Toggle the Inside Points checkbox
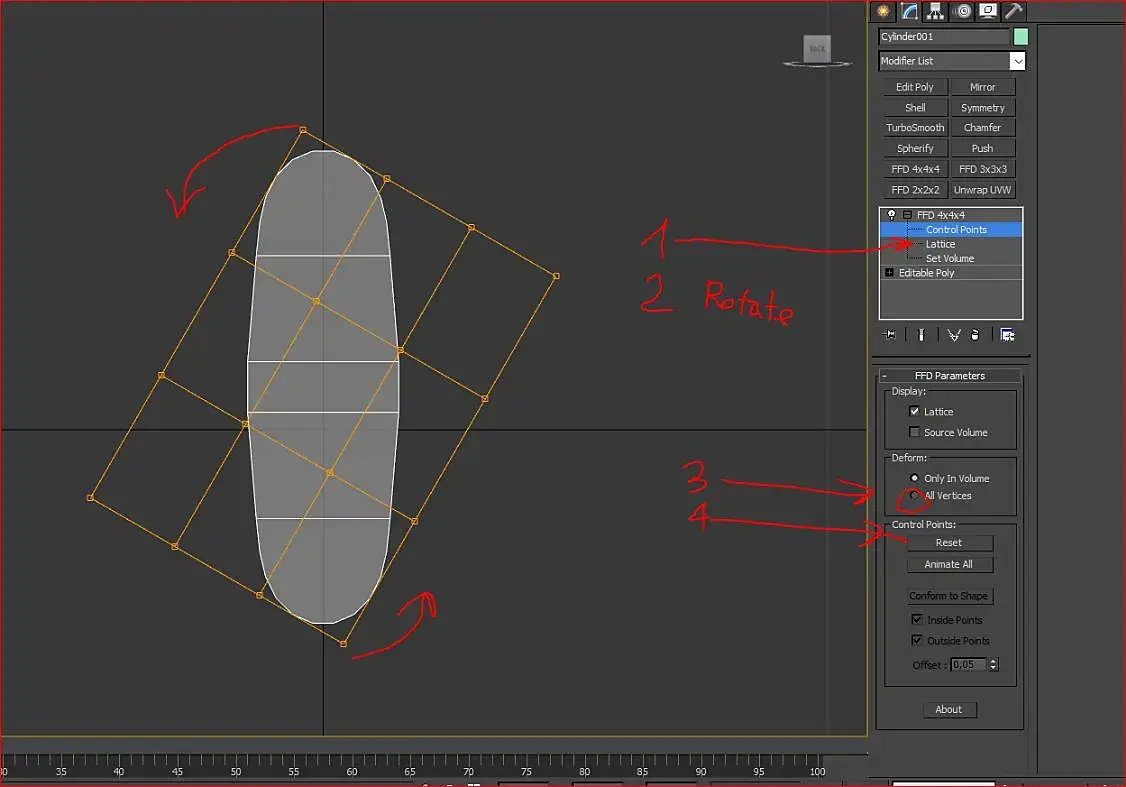Viewport: 1126px width, 787px height. pyautogui.click(x=917, y=619)
